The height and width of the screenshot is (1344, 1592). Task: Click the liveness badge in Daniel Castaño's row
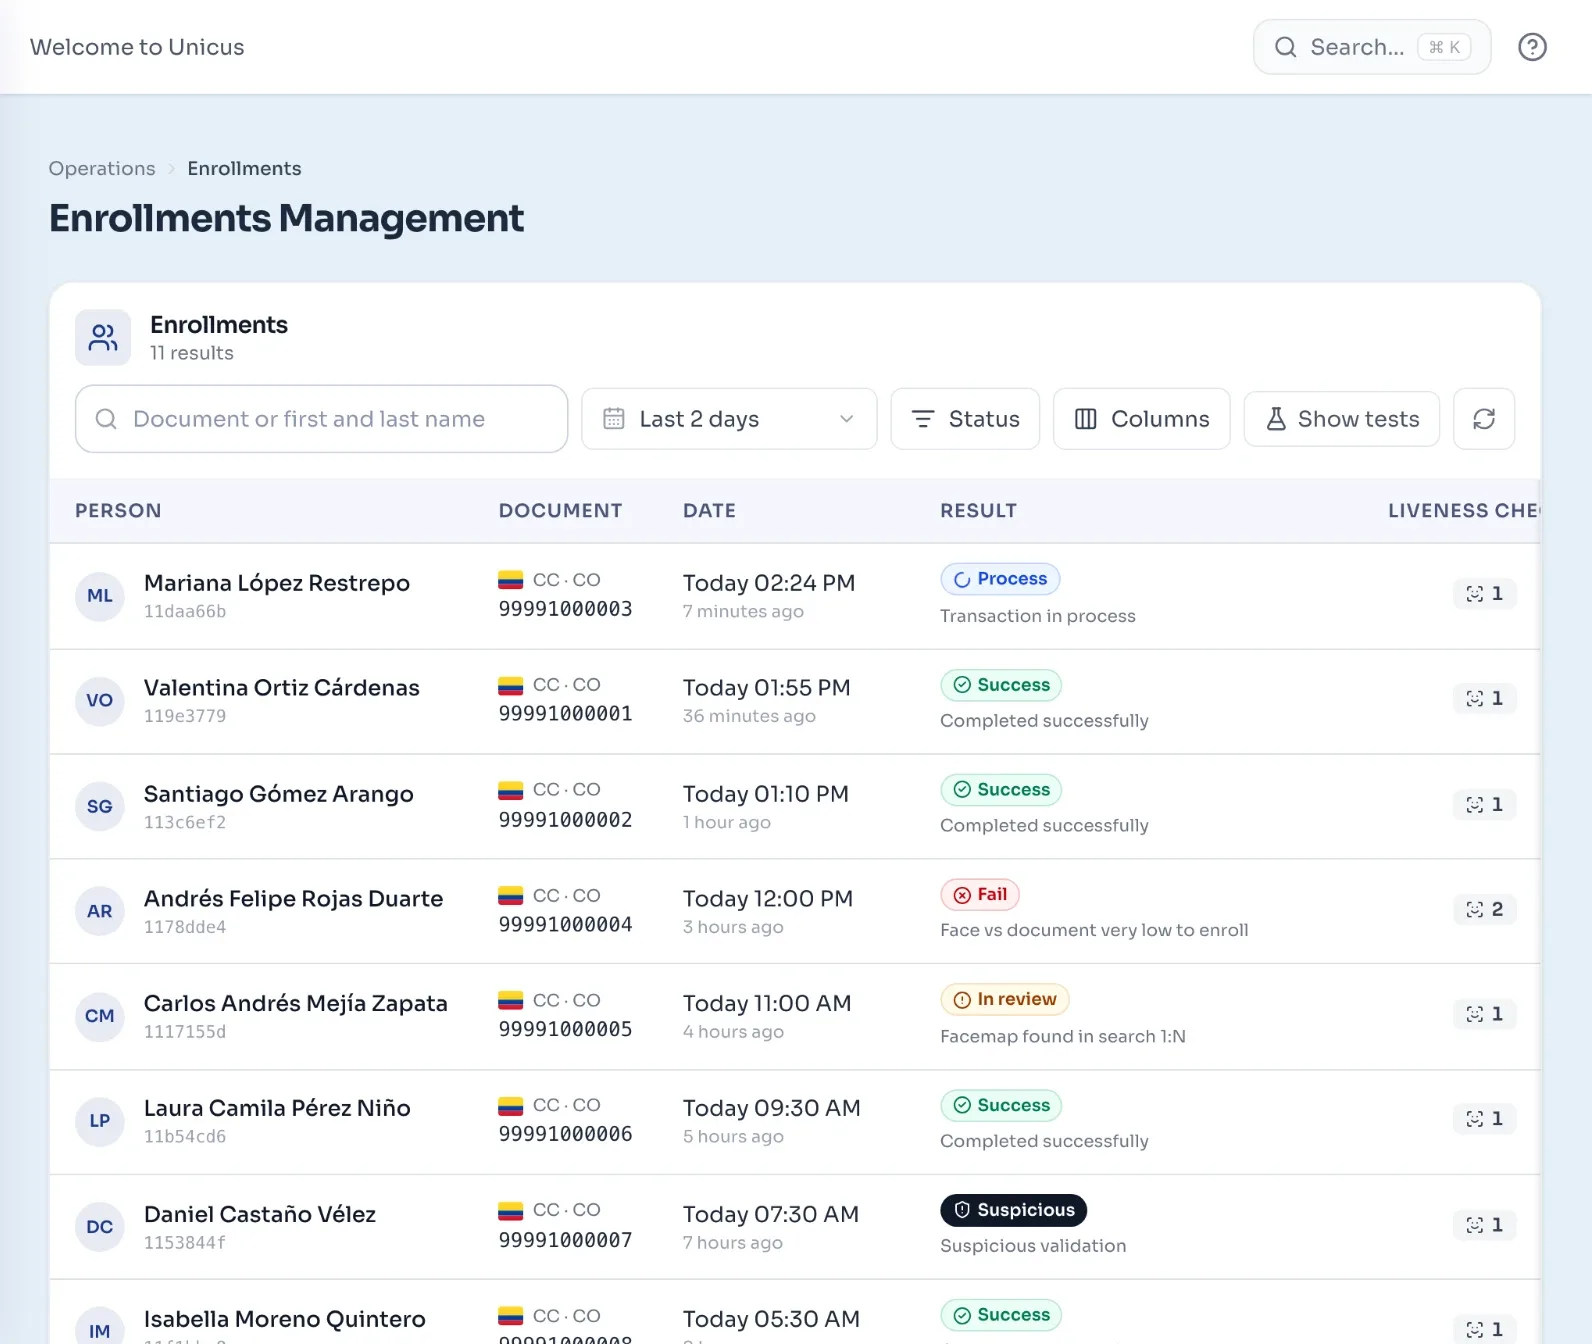[1485, 1226]
